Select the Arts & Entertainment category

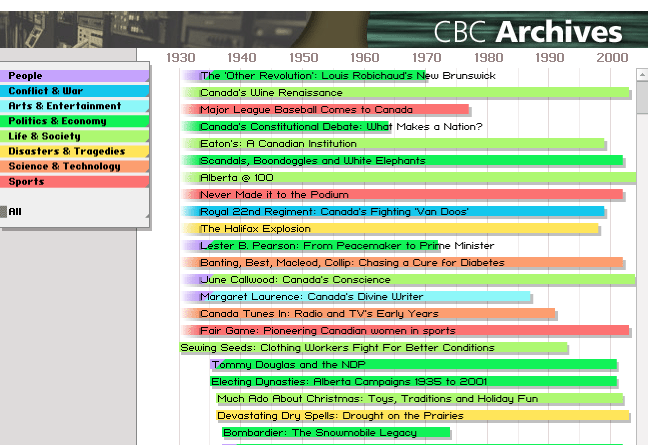click(x=74, y=106)
